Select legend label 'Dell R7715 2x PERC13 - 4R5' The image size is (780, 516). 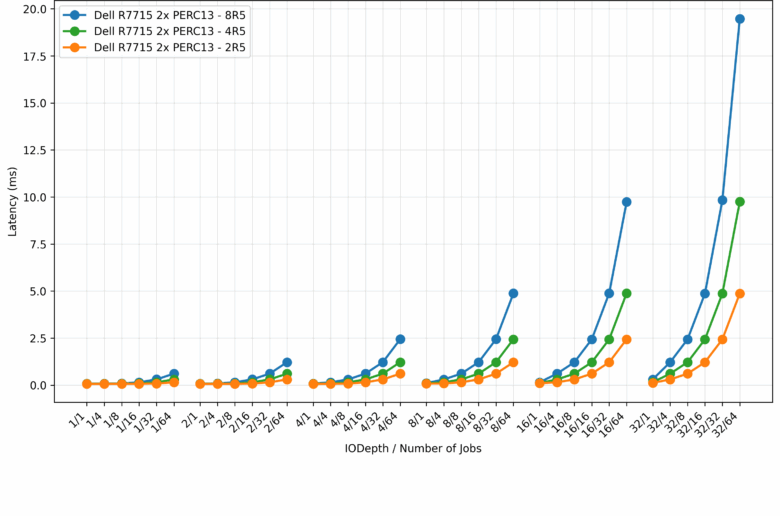pos(169,31)
